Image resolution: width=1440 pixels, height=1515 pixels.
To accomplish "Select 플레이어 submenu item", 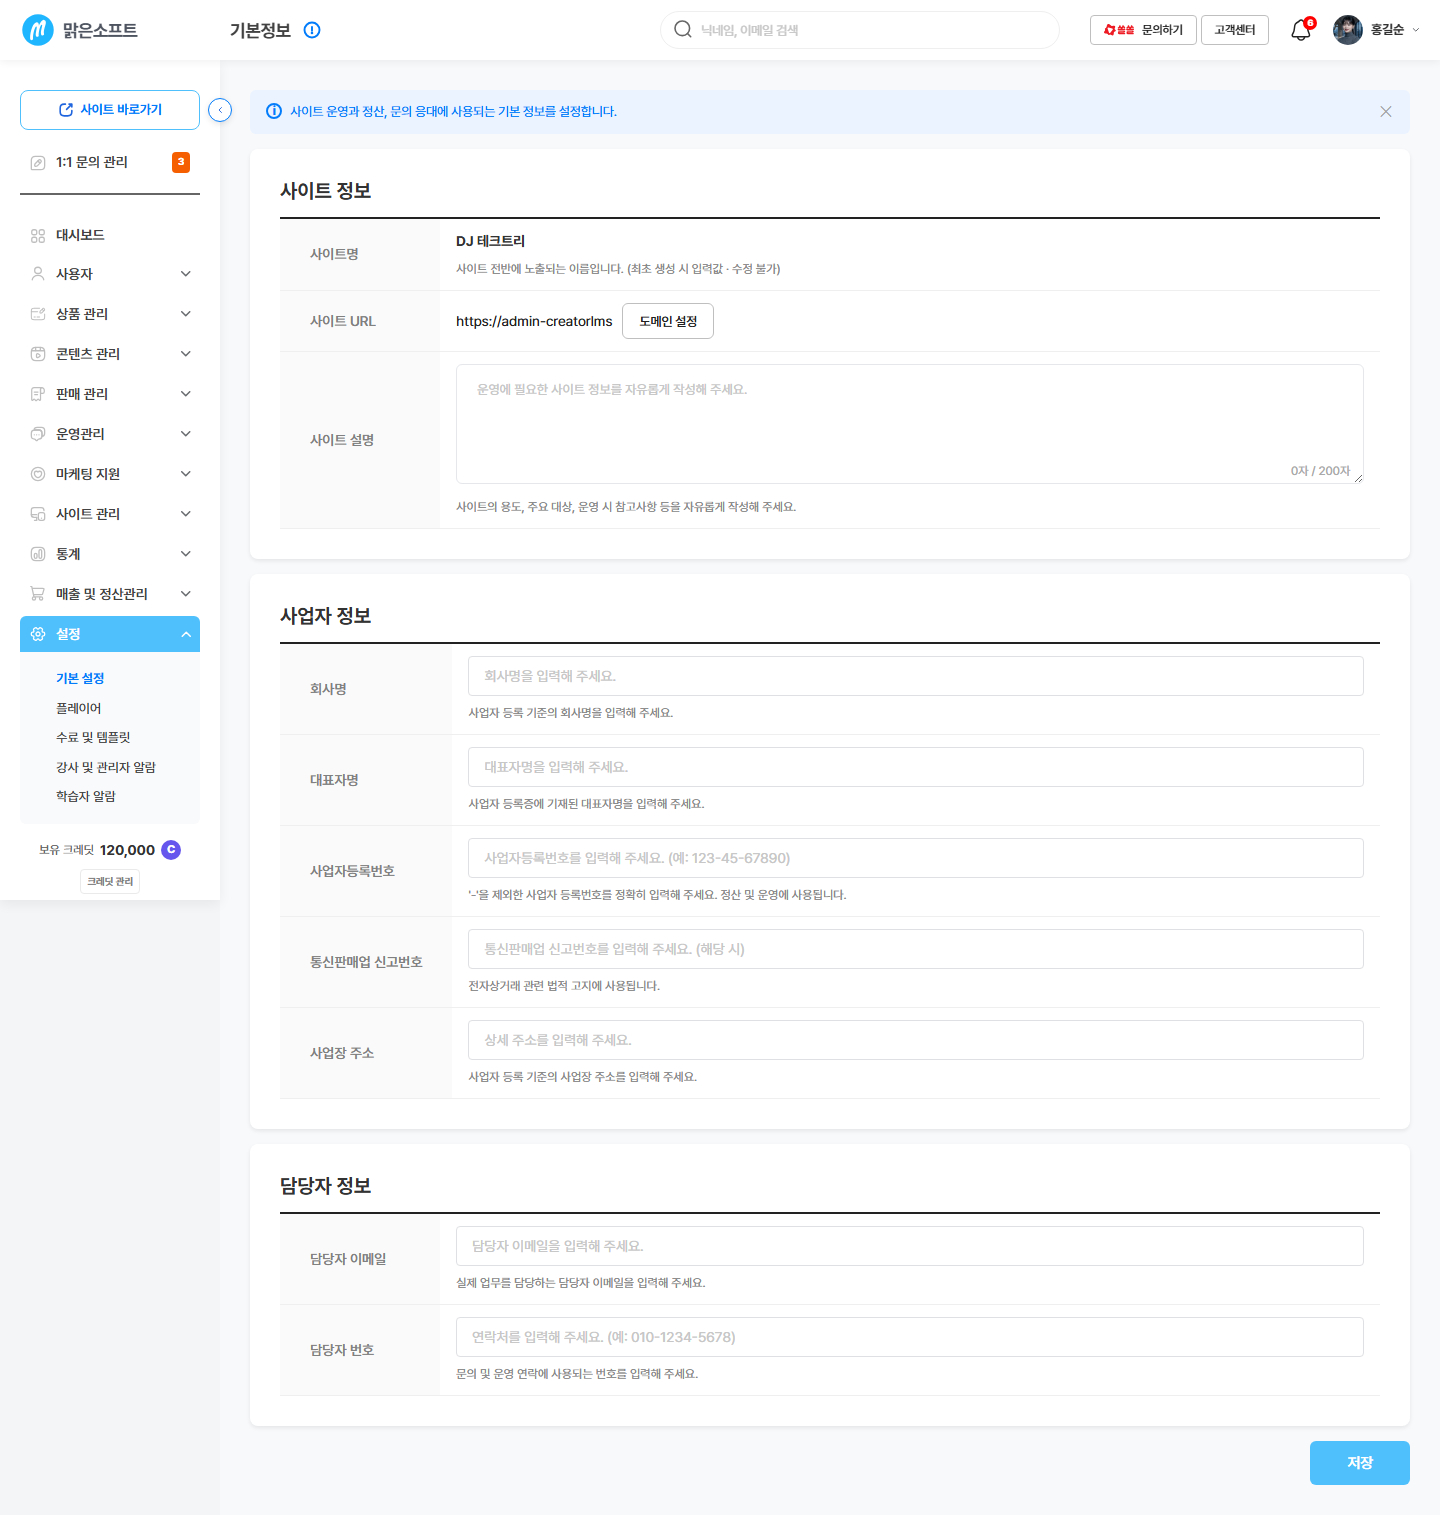I will pos(78,708).
